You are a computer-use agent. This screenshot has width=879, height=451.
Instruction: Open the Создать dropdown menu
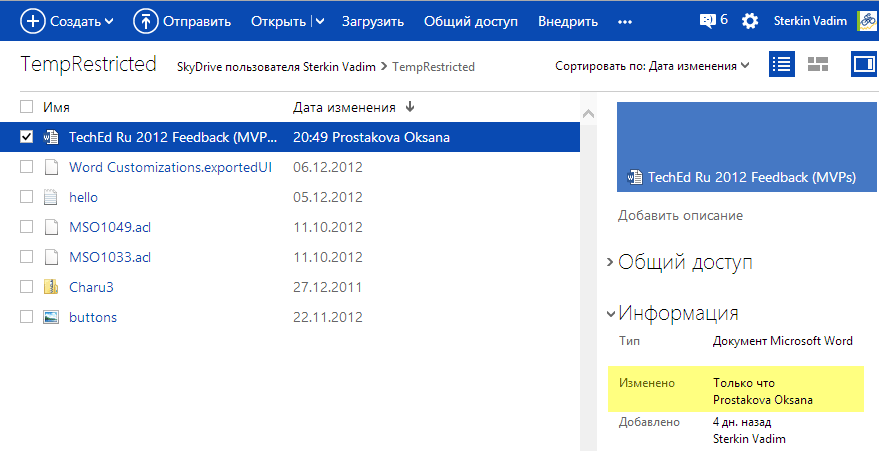[82, 21]
